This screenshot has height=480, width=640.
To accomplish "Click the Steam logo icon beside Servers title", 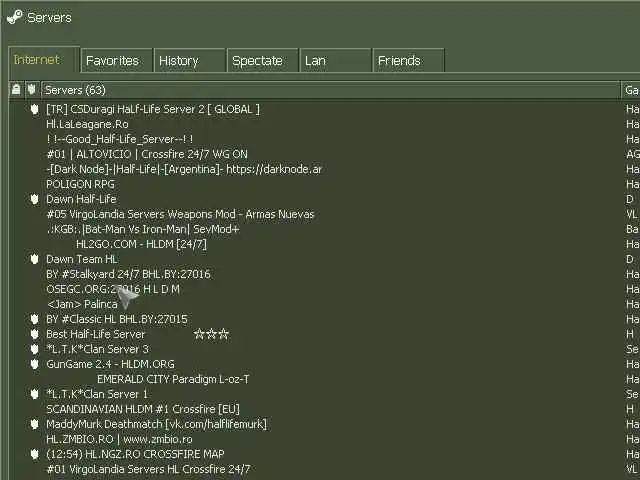I will point(15,17).
